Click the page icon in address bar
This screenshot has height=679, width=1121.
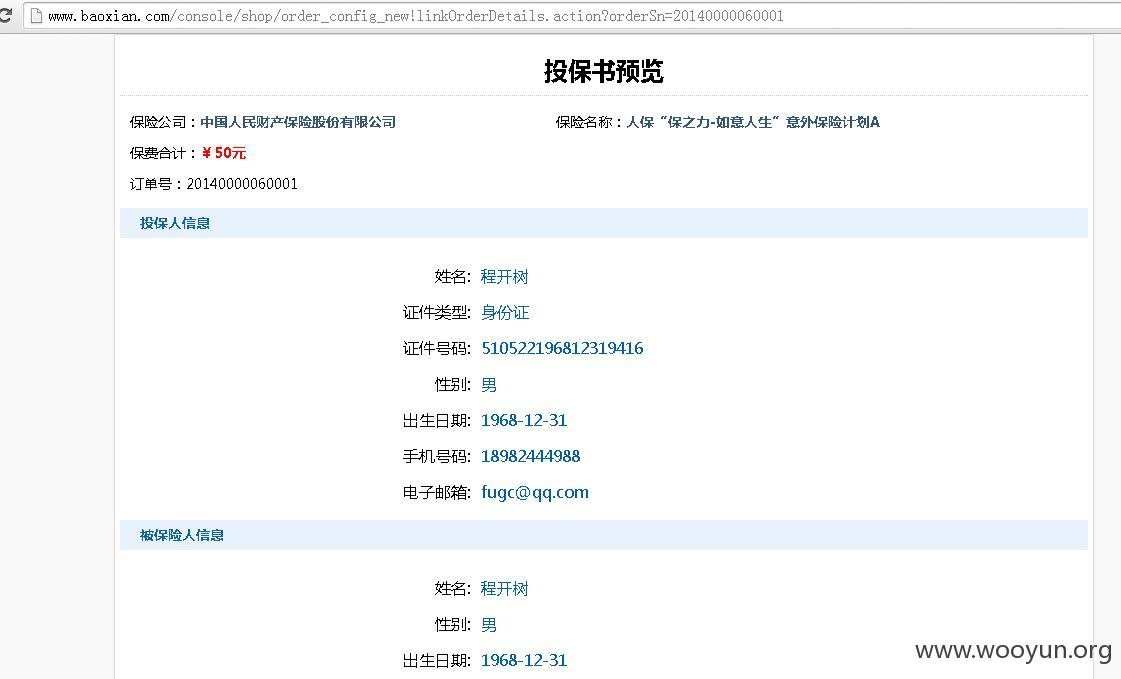point(36,16)
